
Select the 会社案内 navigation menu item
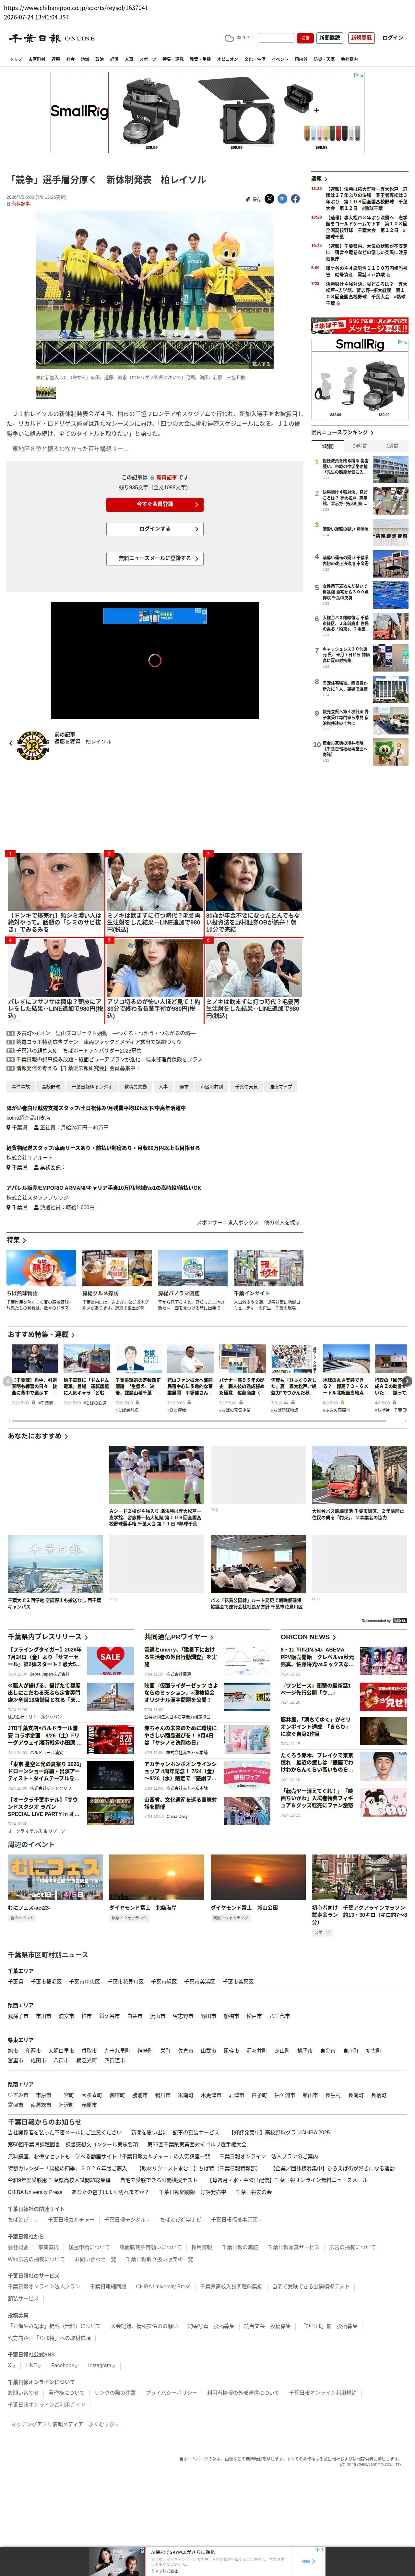tap(349, 59)
